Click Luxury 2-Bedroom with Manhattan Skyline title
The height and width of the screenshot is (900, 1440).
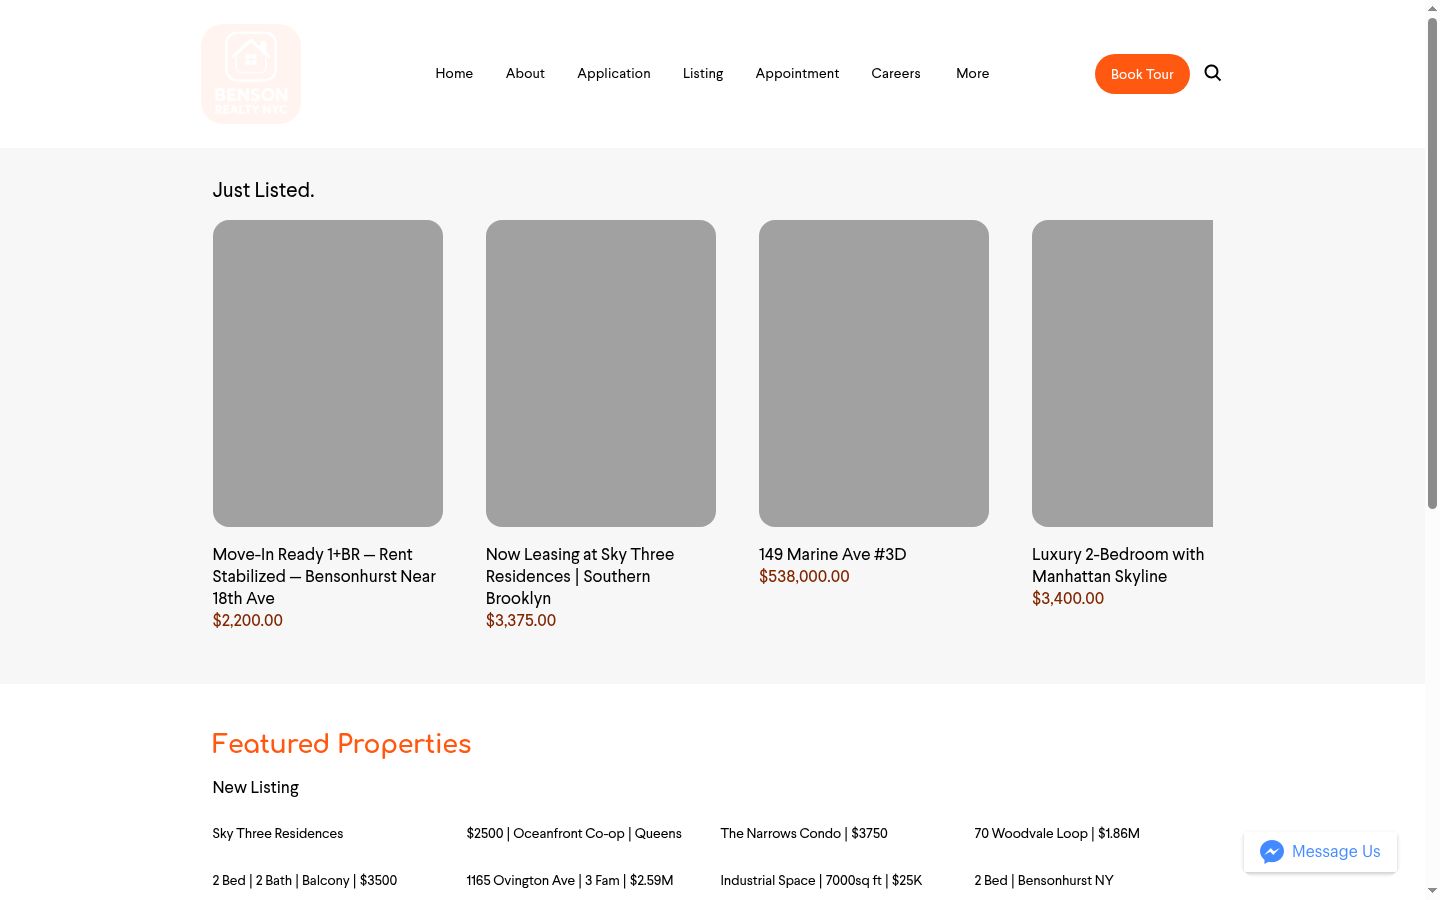pos(1118,565)
